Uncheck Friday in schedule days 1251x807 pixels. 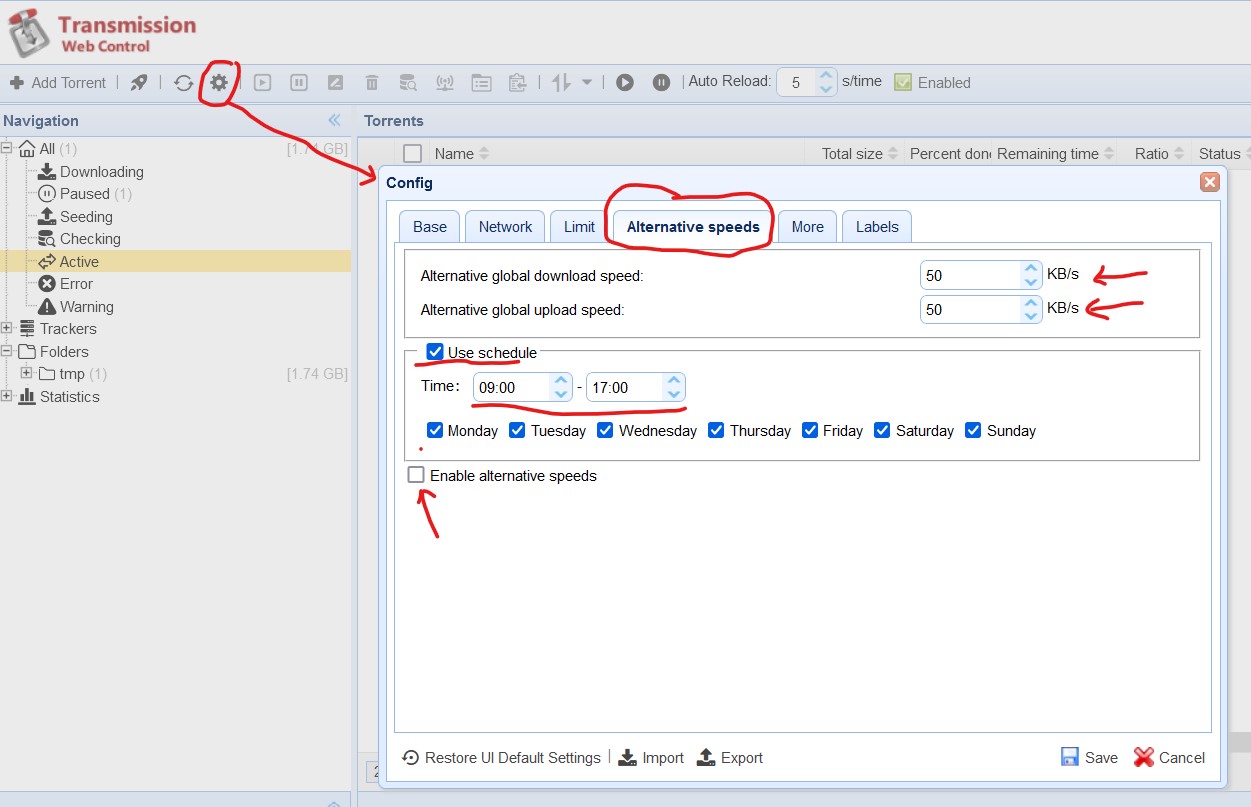point(809,430)
